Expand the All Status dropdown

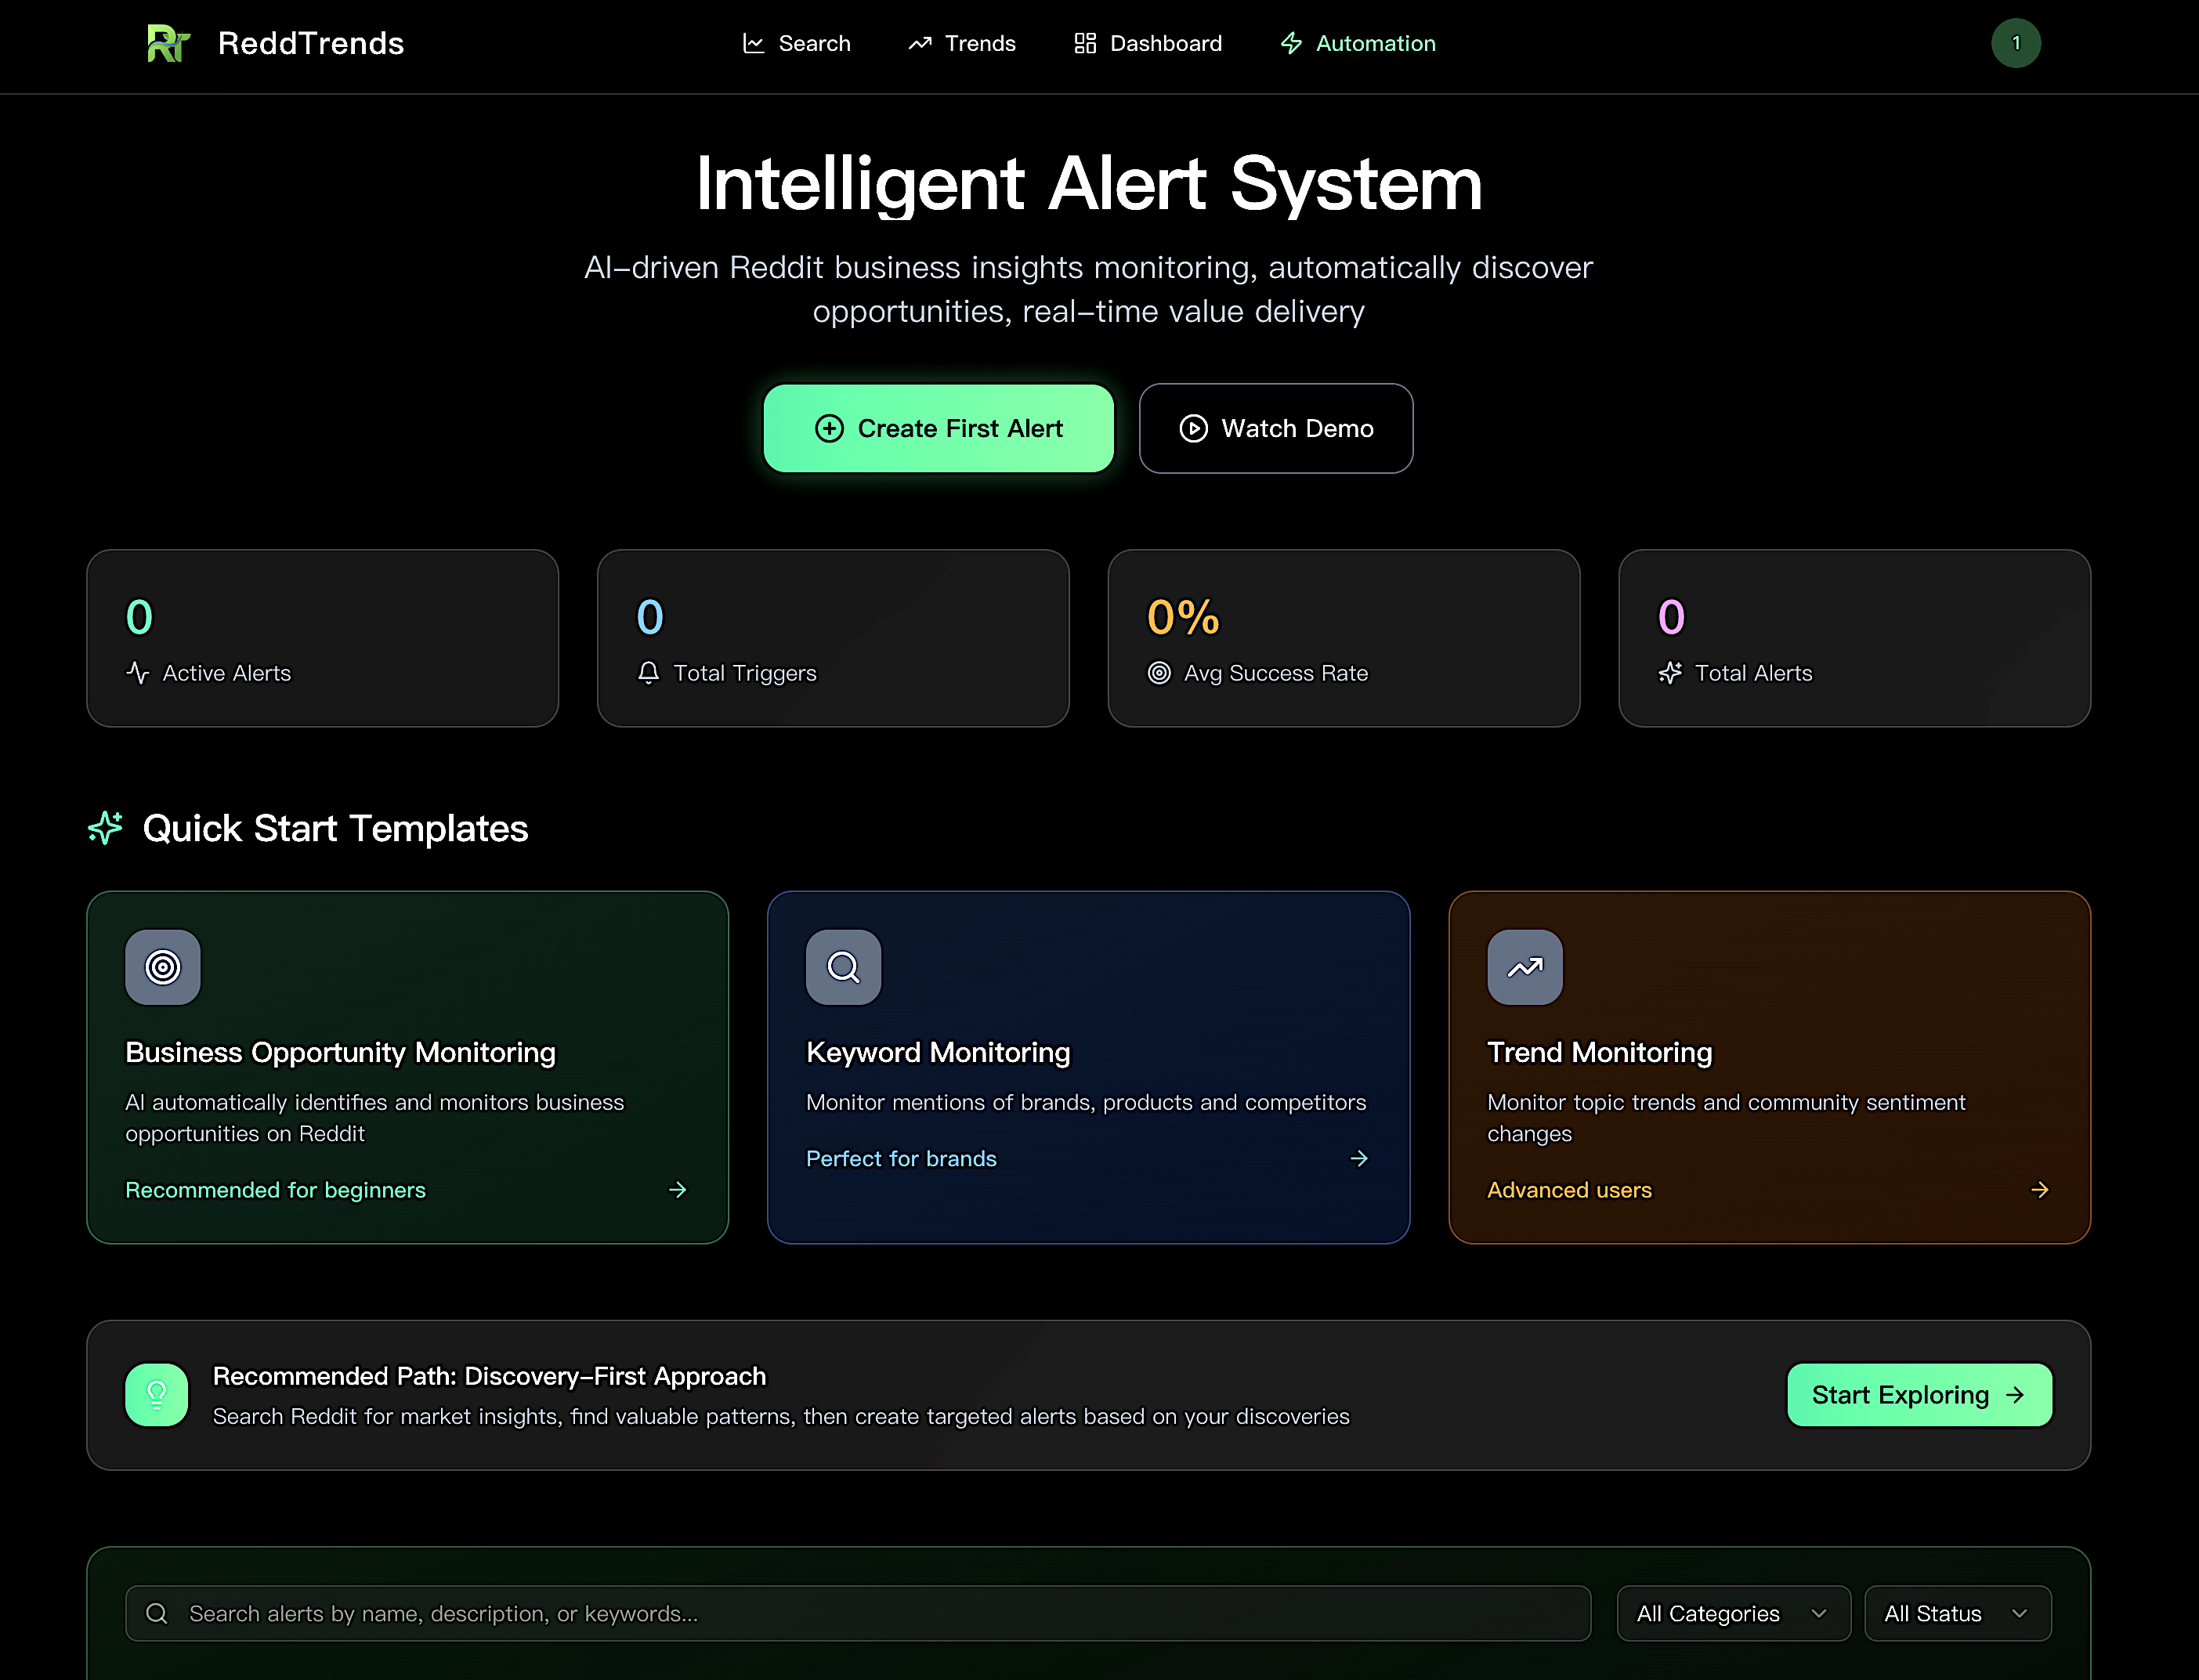tap(1957, 1613)
